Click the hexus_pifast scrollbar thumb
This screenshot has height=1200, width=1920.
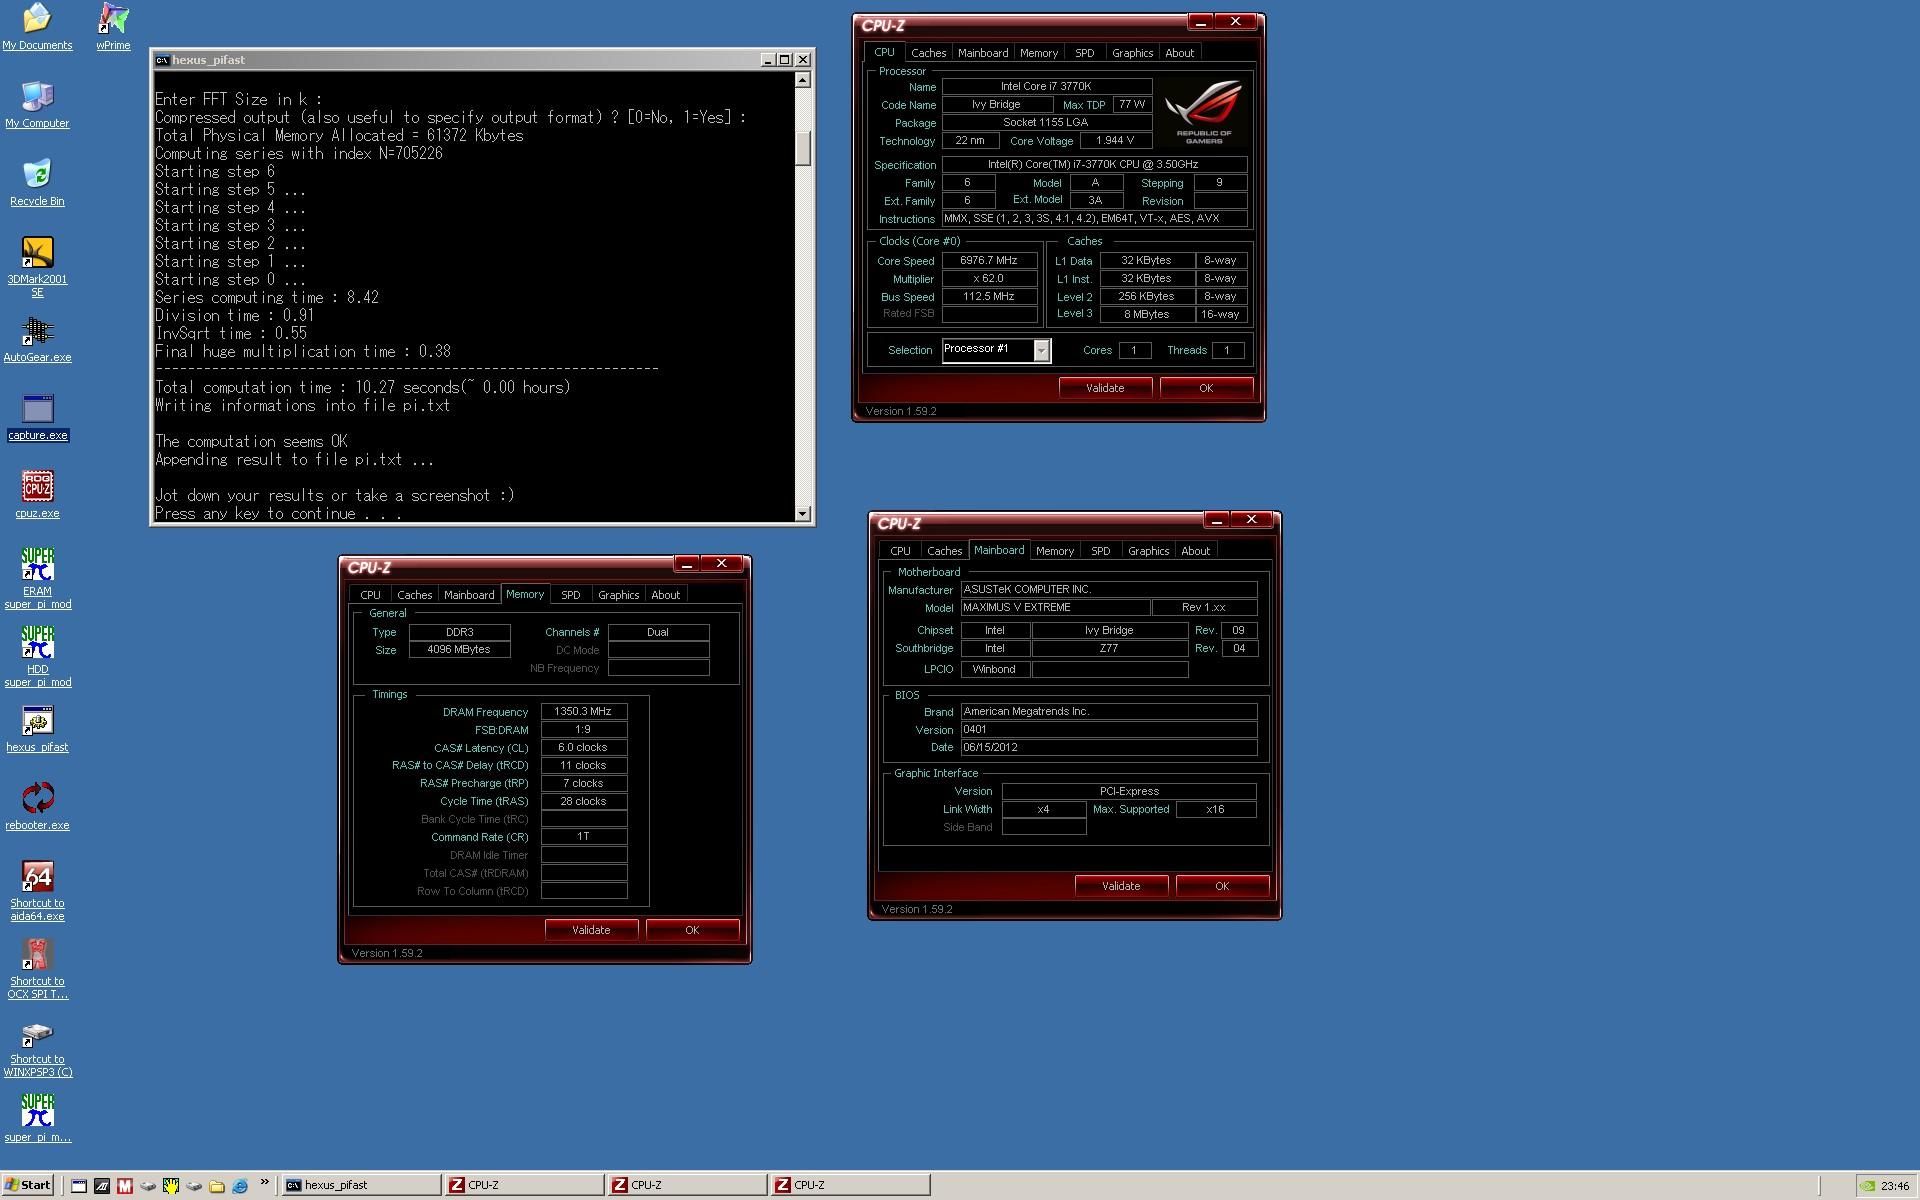(x=803, y=148)
